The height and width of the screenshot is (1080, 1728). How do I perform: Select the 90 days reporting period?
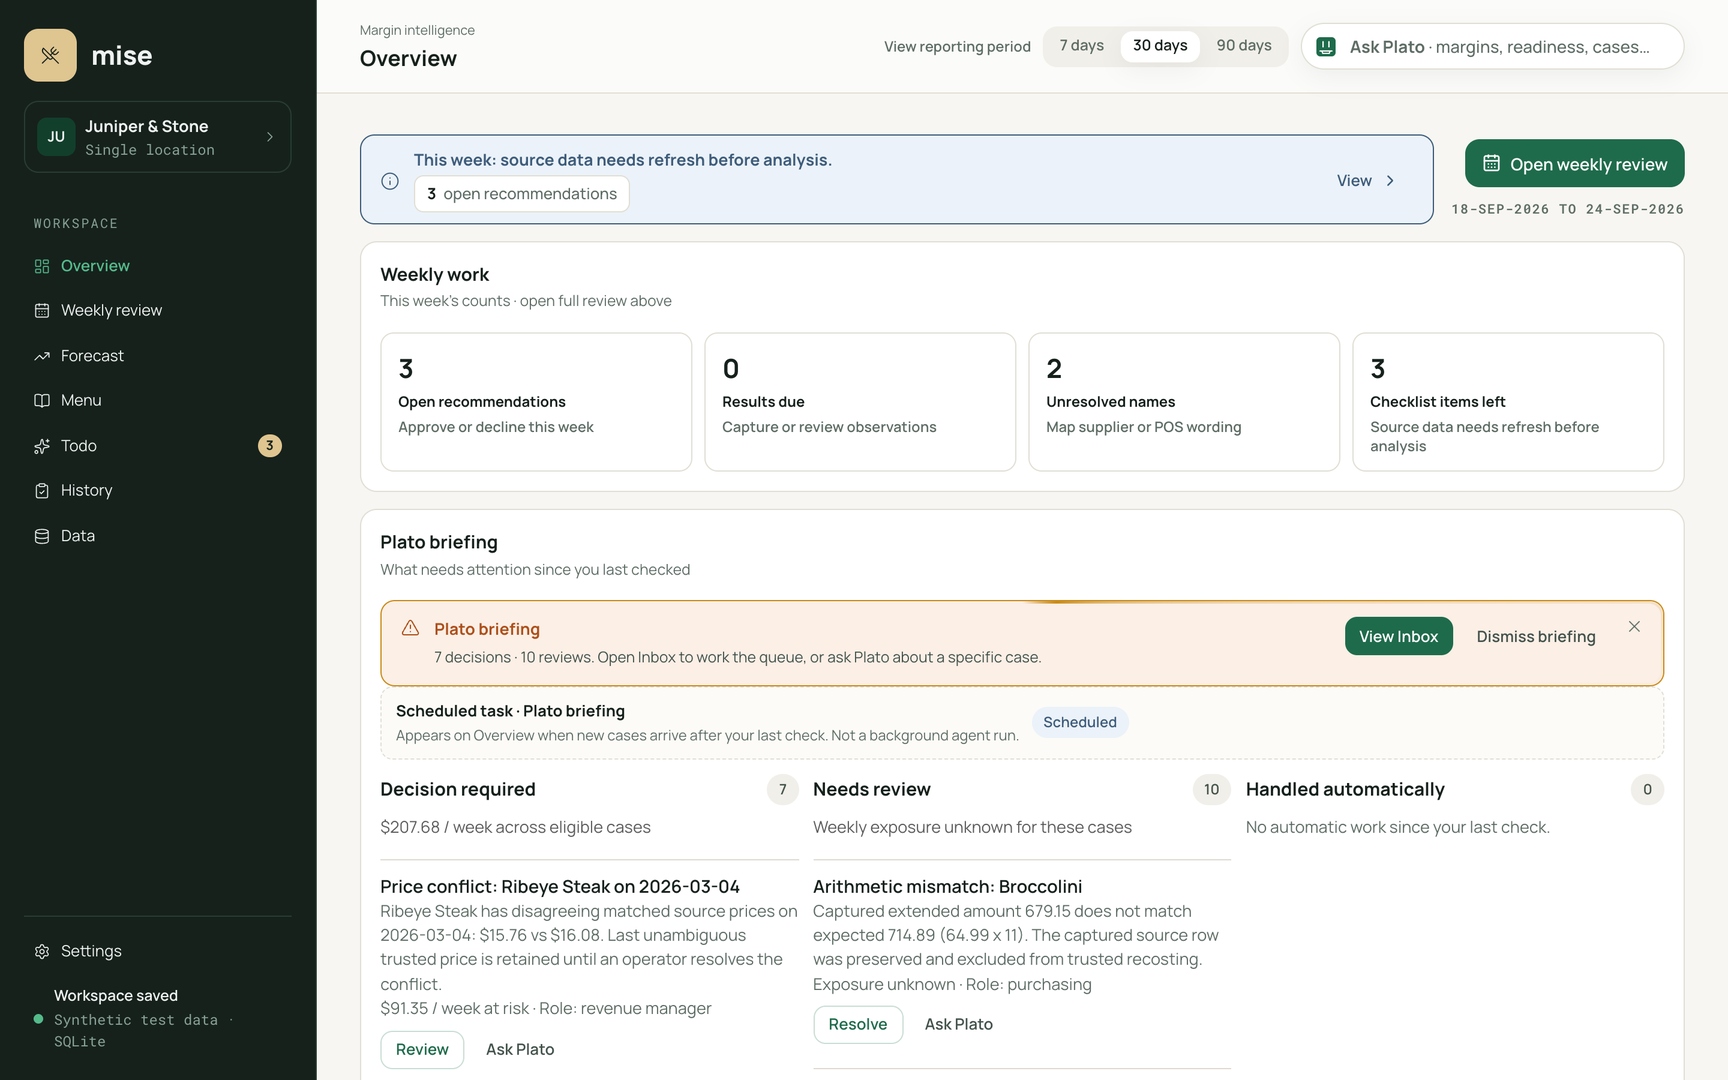(1244, 46)
